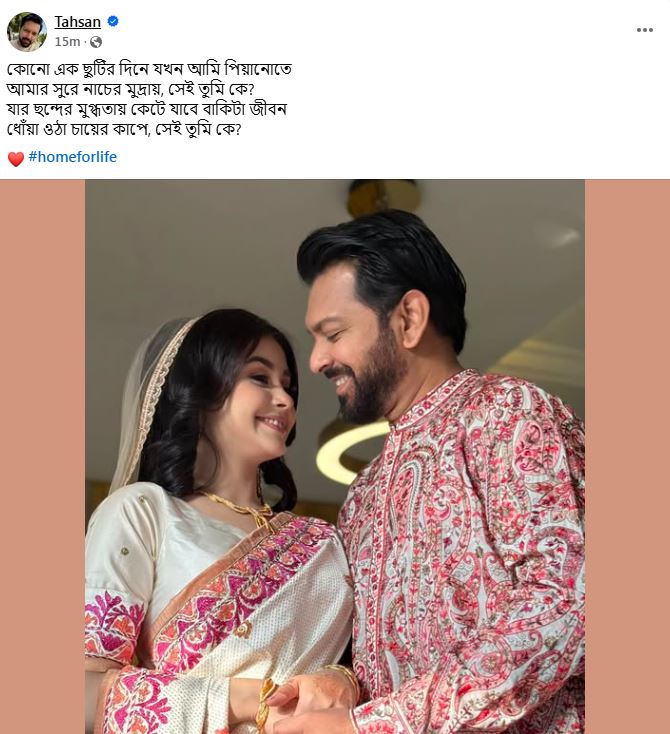
Task: Click the left peach margin beside photo
Action: [x=43, y=456]
